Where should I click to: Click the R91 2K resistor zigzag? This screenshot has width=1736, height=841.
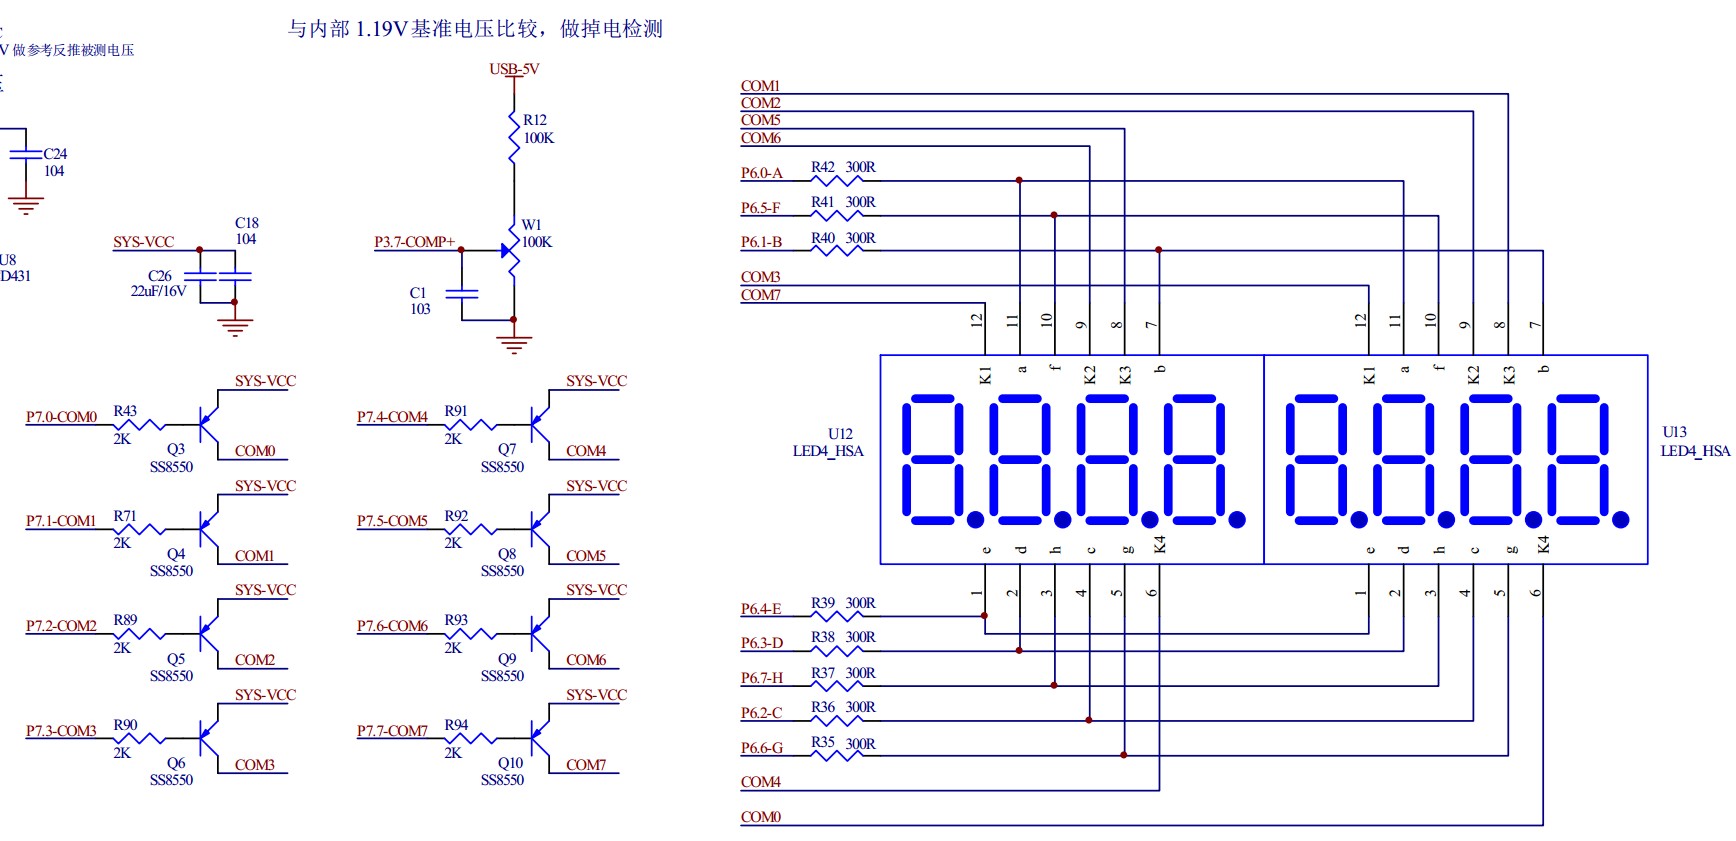(470, 425)
